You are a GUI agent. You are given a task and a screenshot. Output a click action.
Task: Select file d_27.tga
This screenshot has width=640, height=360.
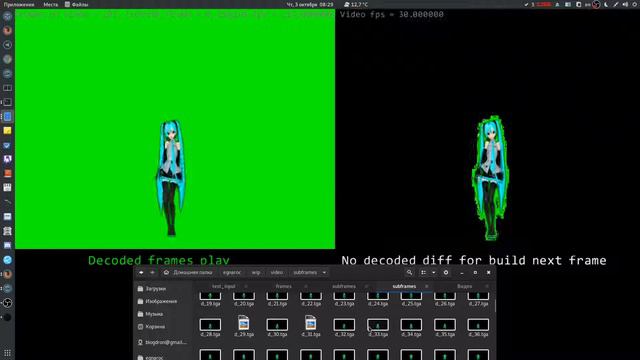pyautogui.click(x=478, y=299)
